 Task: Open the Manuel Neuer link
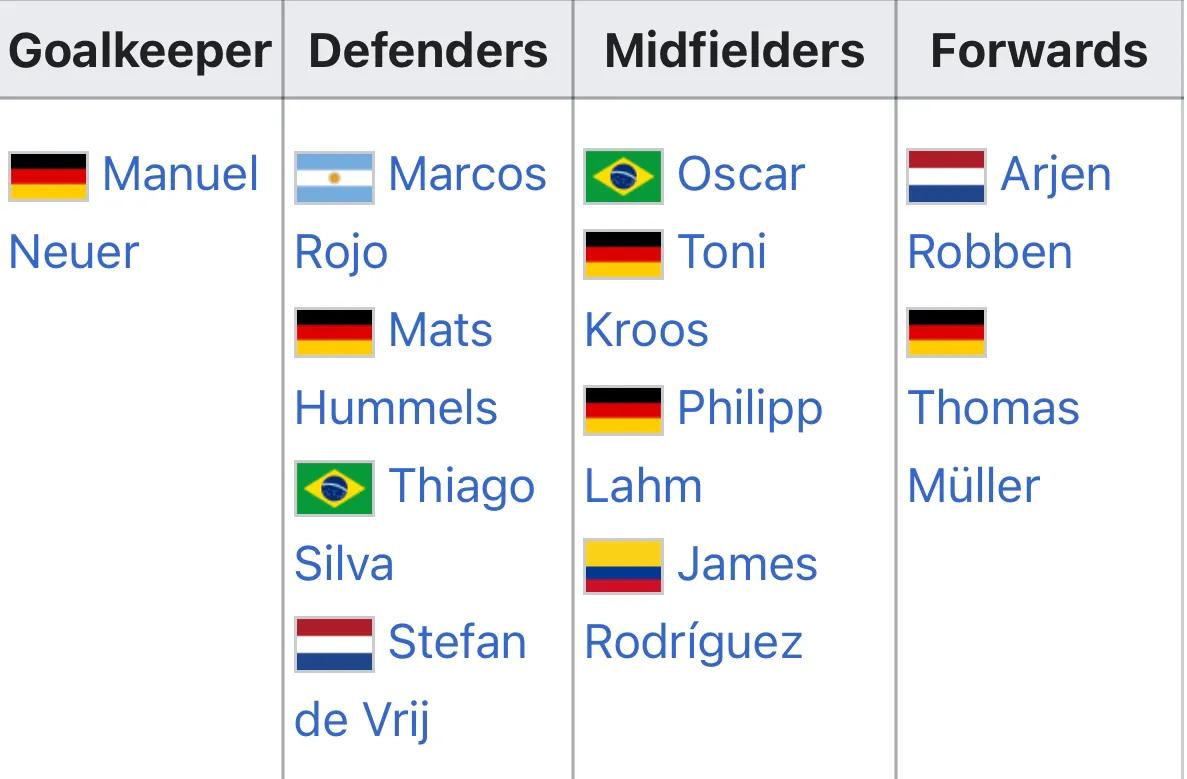coord(181,174)
